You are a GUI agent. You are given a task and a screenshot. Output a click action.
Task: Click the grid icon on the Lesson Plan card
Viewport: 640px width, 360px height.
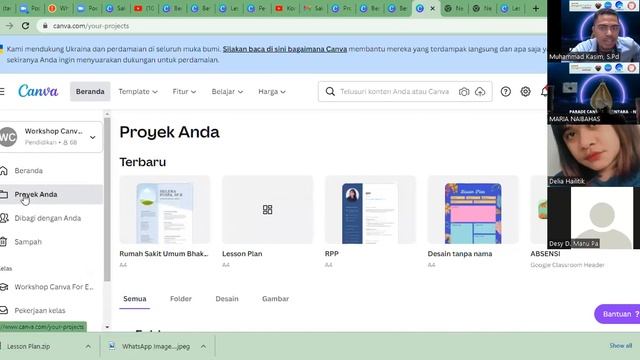click(x=267, y=210)
